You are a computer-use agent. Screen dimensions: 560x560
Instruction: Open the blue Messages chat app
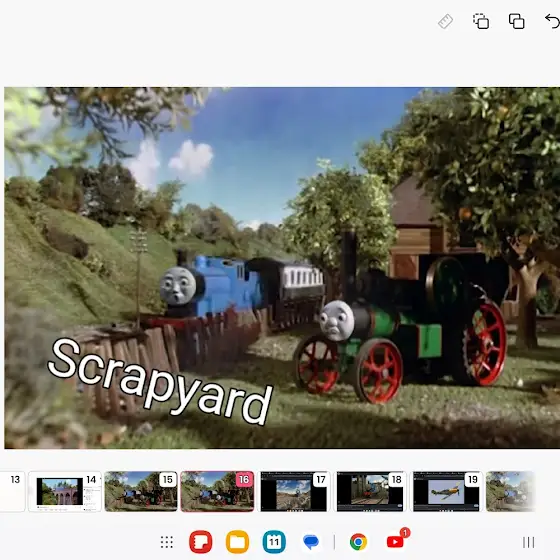311,542
